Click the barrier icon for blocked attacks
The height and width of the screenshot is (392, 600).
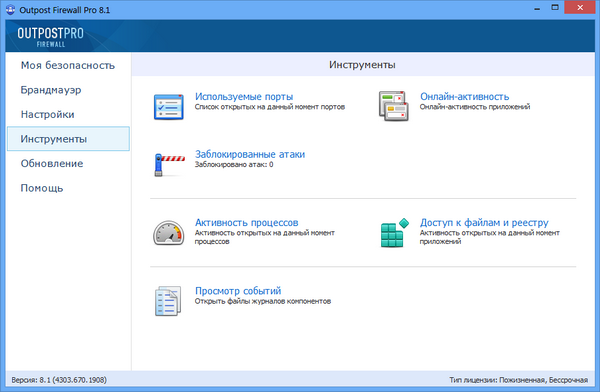(169, 165)
